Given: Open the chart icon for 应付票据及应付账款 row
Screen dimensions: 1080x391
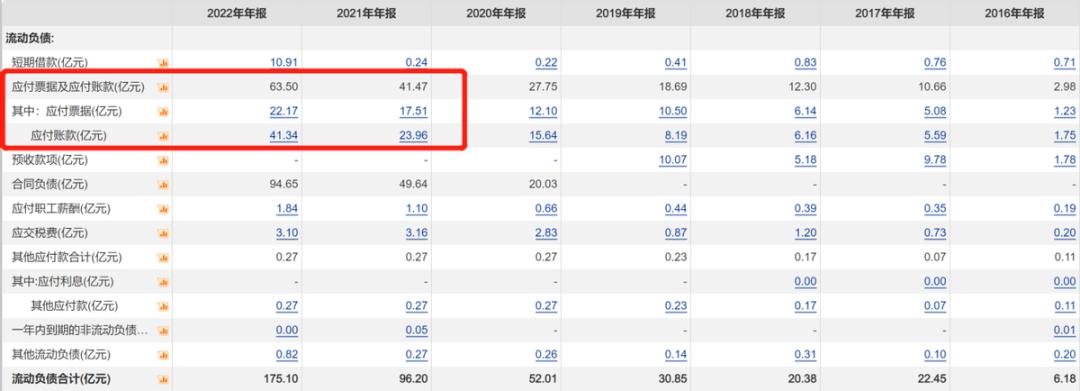Looking at the screenshot, I should point(163,87).
